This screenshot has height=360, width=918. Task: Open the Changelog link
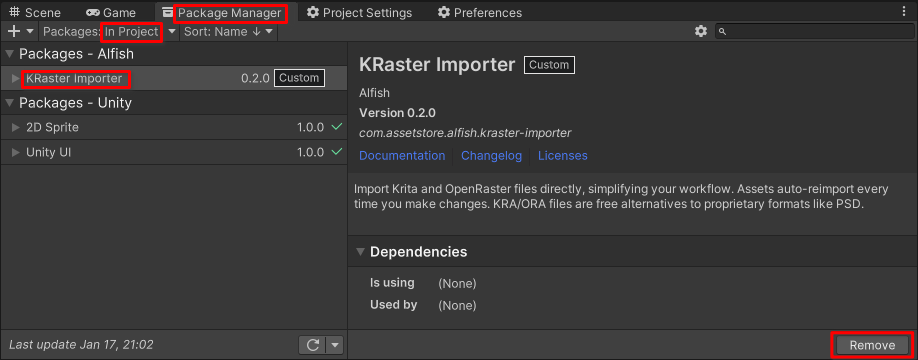pyautogui.click(x=491, y=156)
